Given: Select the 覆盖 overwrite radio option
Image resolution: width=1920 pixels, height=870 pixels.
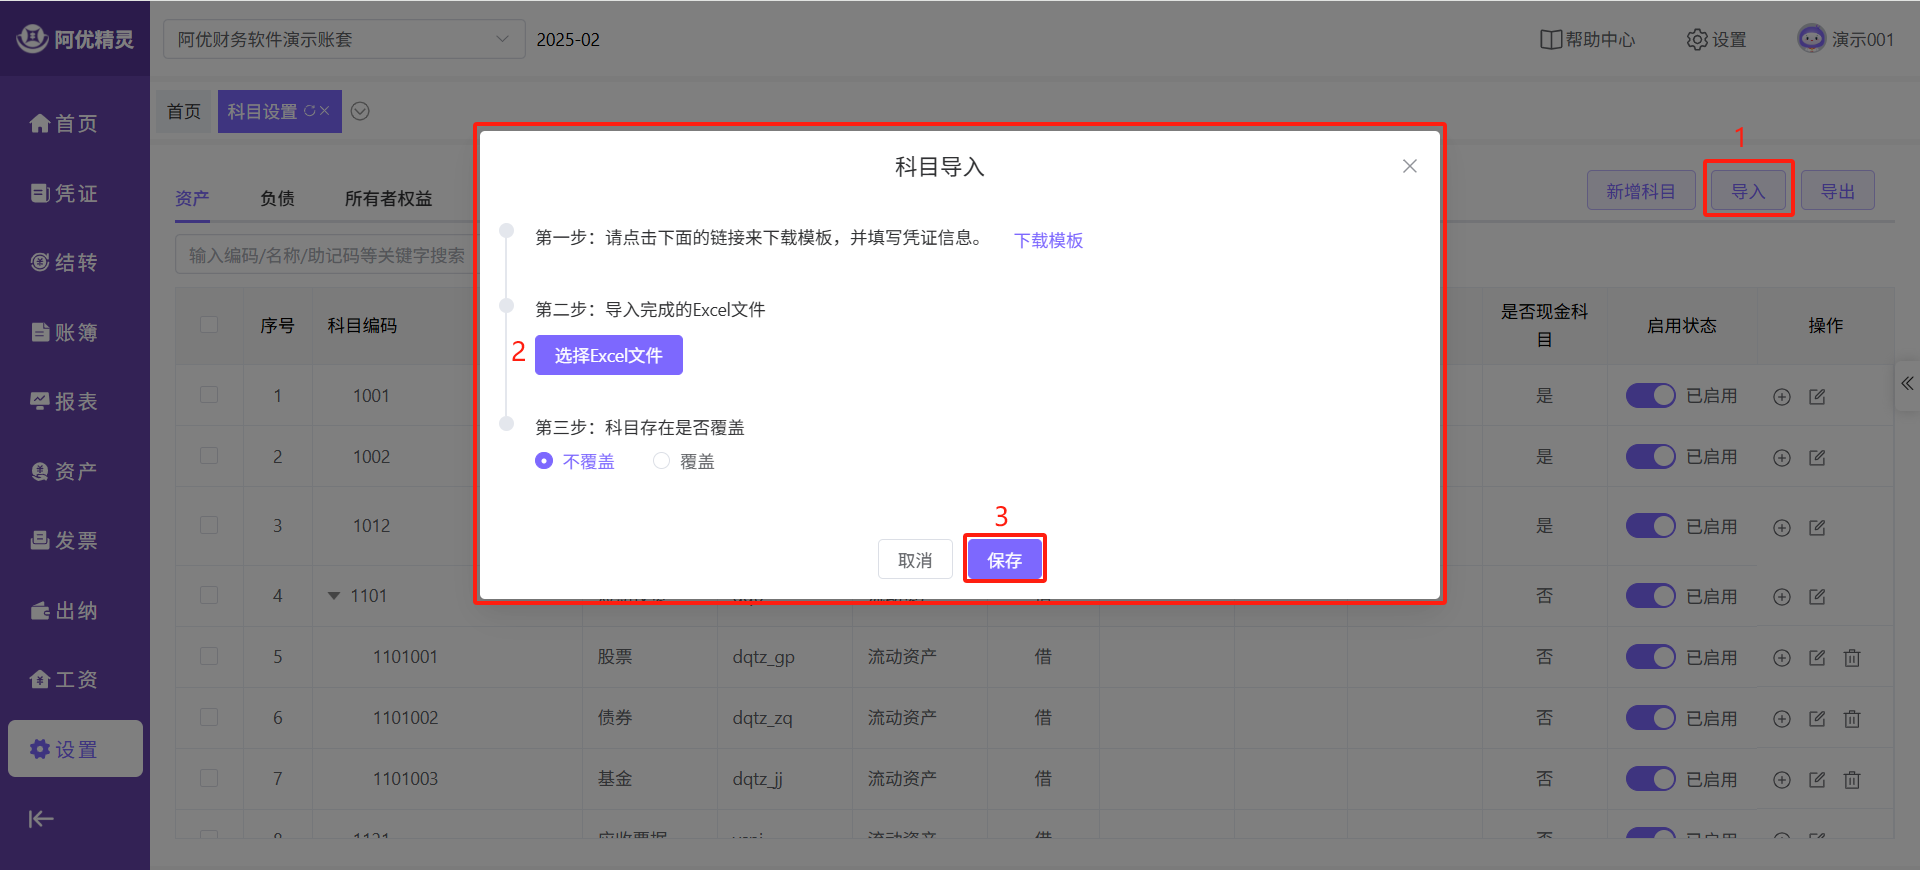Looking at the screenshot, I should [662, 461].
